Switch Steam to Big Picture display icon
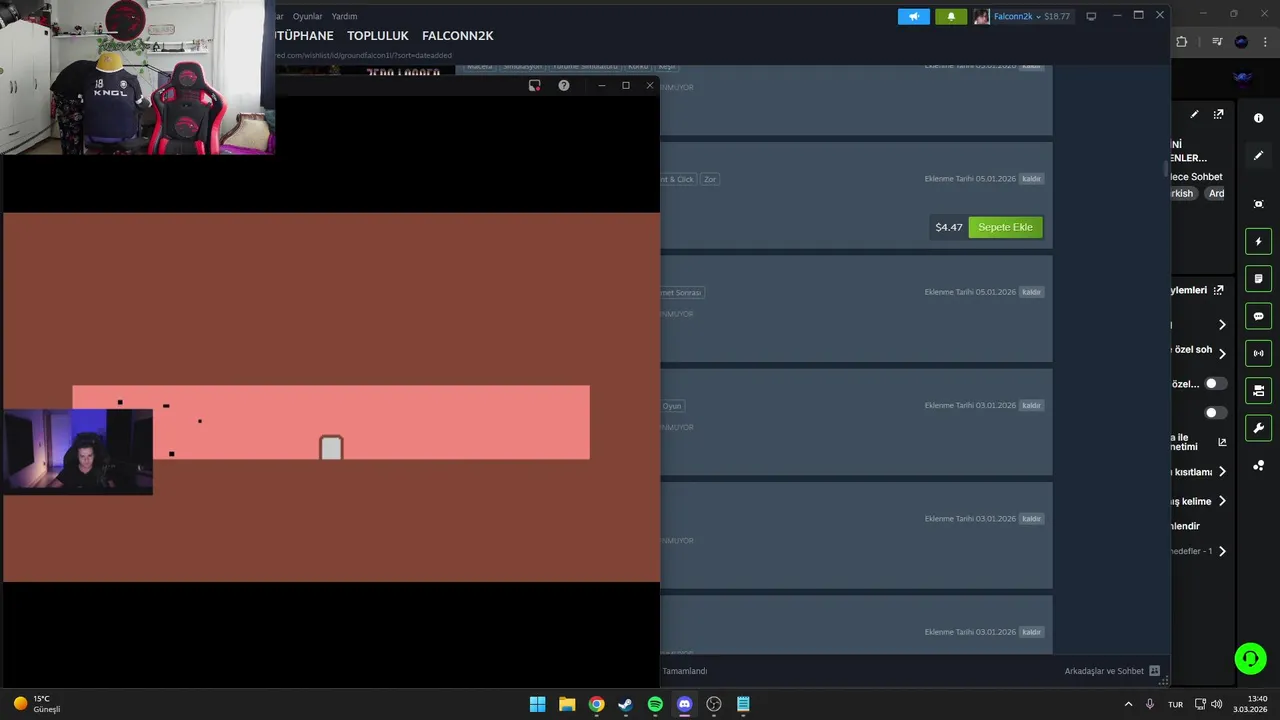 tap(1091, 16)
